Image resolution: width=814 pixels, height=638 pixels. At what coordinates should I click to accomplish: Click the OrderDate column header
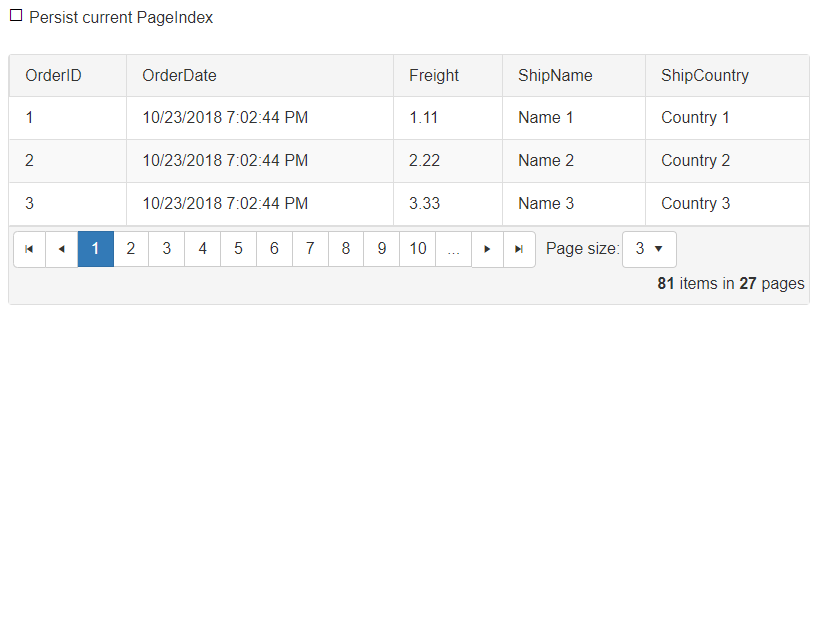[260, 76]
